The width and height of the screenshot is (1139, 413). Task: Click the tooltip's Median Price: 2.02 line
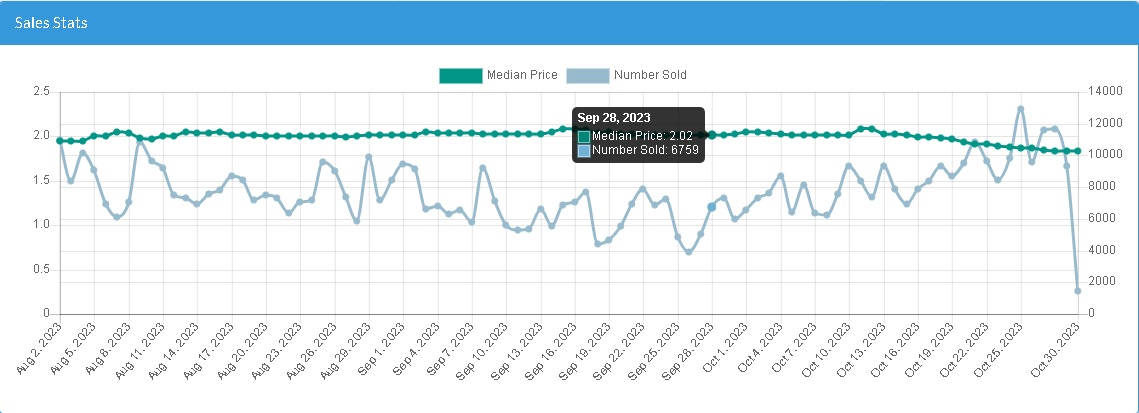pyautogui.click(x=642, y=135)
